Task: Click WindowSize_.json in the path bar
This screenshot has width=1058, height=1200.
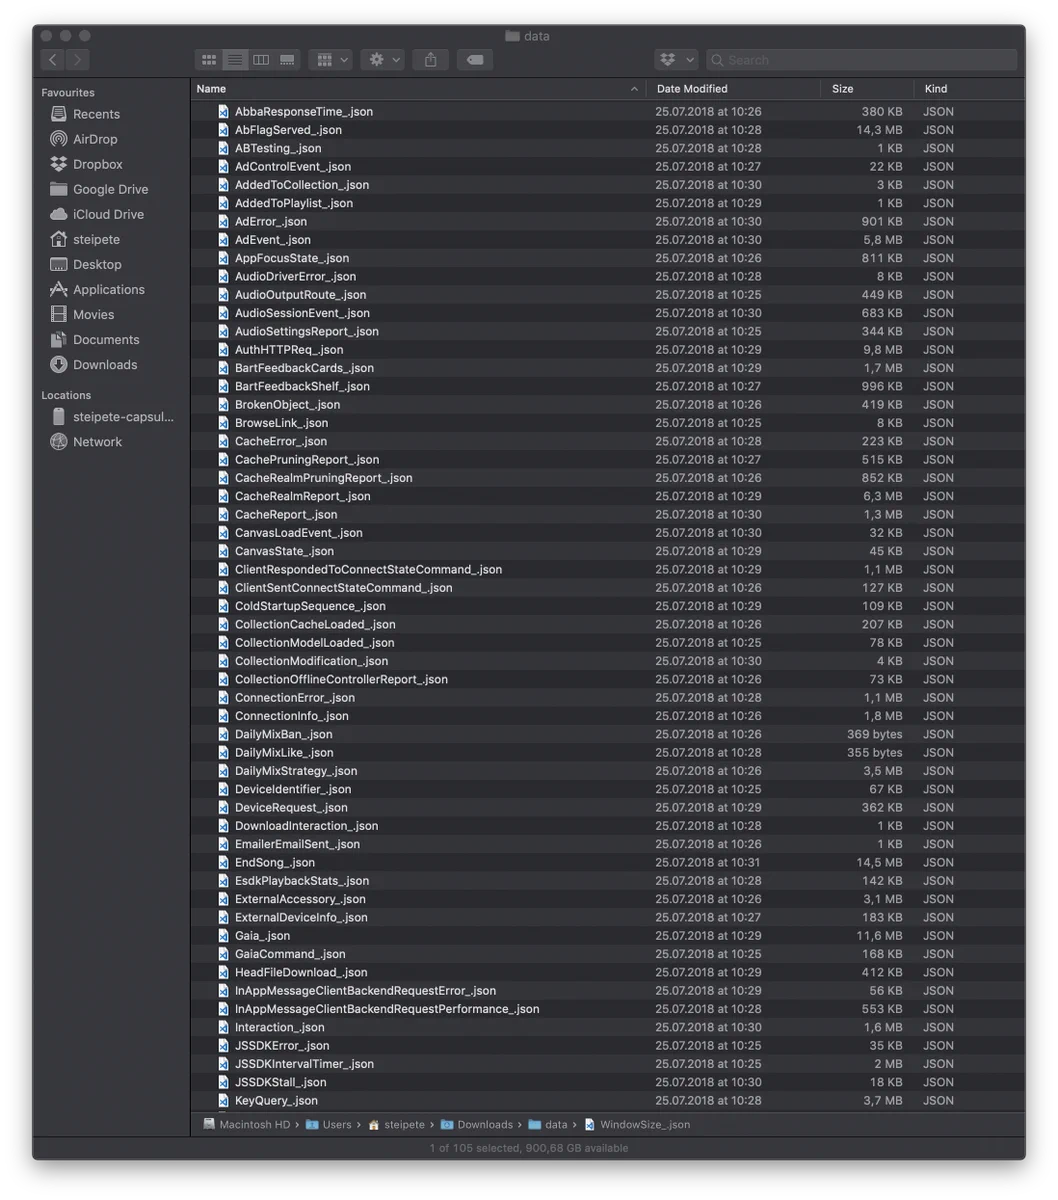Action: coord(637,1124)
